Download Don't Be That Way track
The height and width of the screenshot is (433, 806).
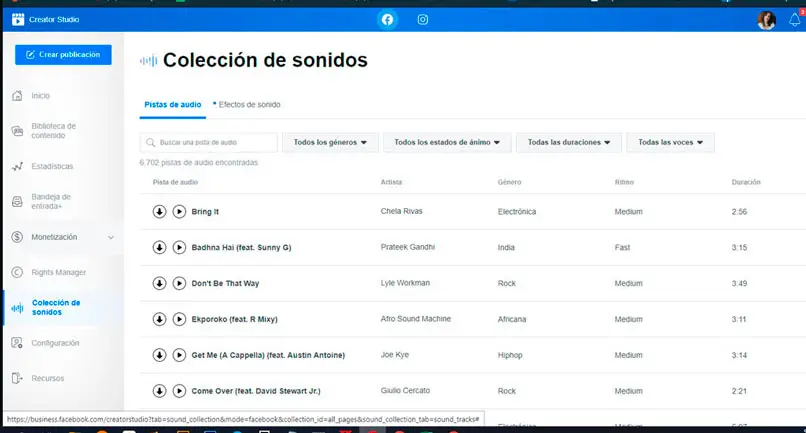(x=159, y=283)
